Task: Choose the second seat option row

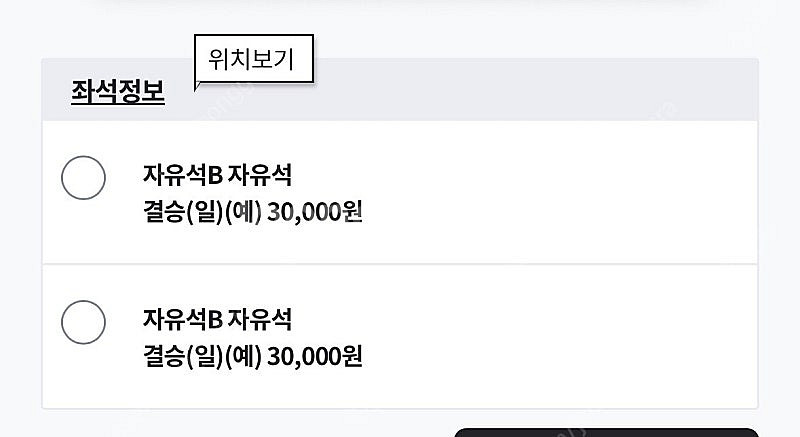Action: (400, 337)
